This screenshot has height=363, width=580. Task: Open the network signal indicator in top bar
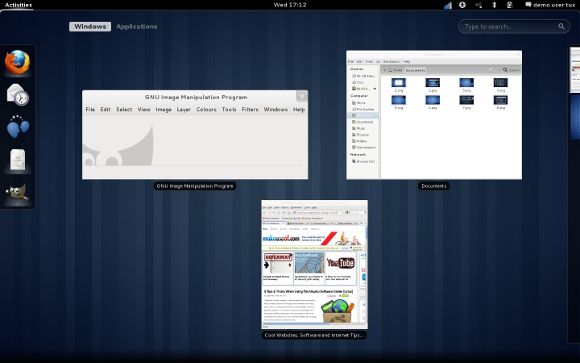[448, 5]
